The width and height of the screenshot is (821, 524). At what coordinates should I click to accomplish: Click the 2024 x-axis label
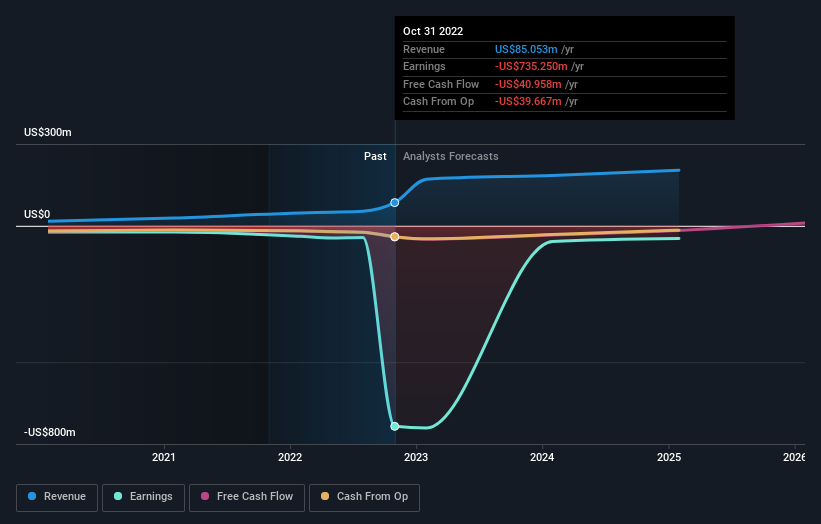coord(542,458)
